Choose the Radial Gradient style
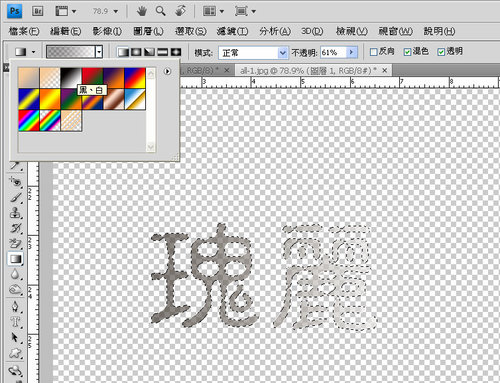500x383 pixels. click(x=136, y=52)
